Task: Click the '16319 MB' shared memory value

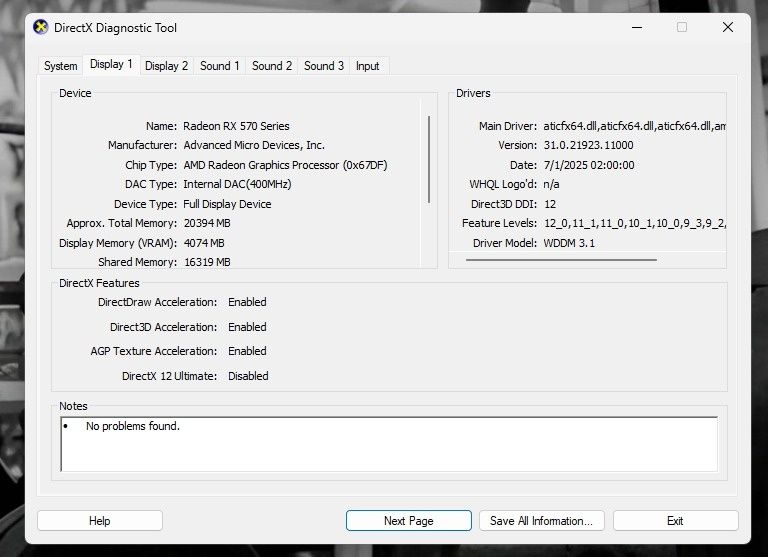Action: pos(207,262)
